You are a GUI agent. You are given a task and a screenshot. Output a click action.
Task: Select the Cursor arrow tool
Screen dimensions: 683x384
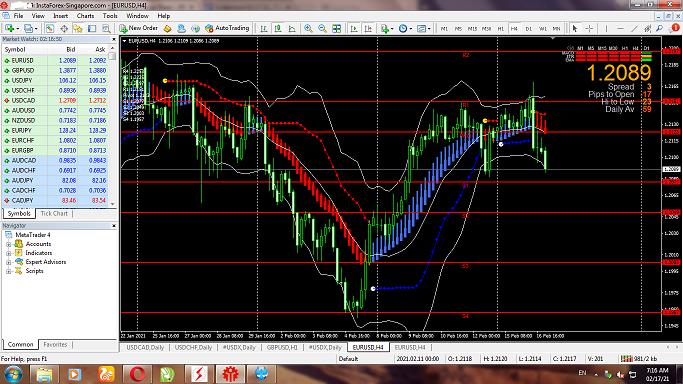[575, 28]
